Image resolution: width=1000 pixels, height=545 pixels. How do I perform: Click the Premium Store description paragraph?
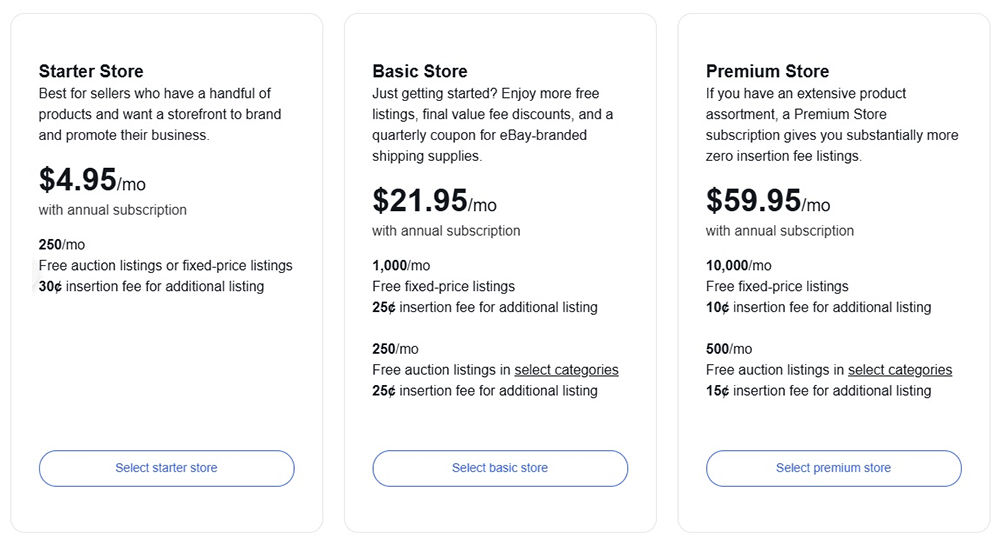coord(832,125)
